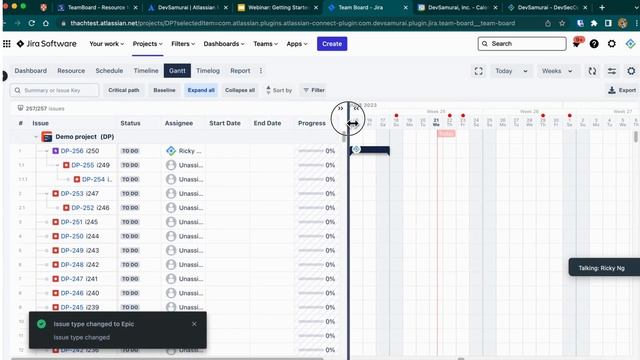The height and width of the screenshot is (360, 640).
Task: Toggle fullscreen view icon
Action: 478,71
